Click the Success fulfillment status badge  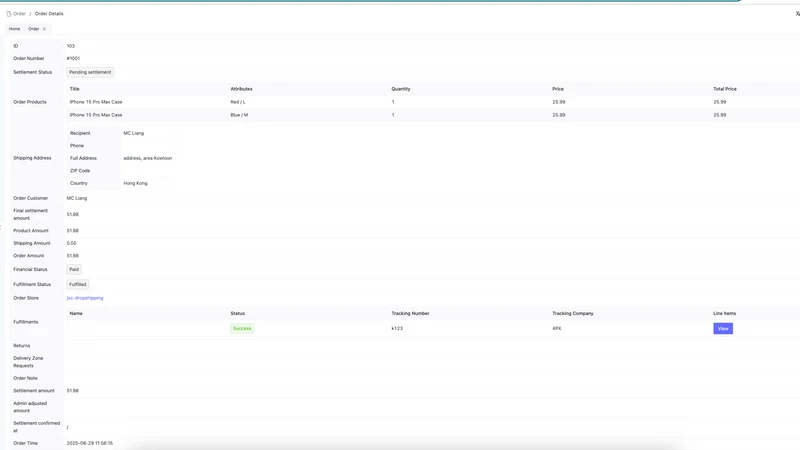pos(242,329)
